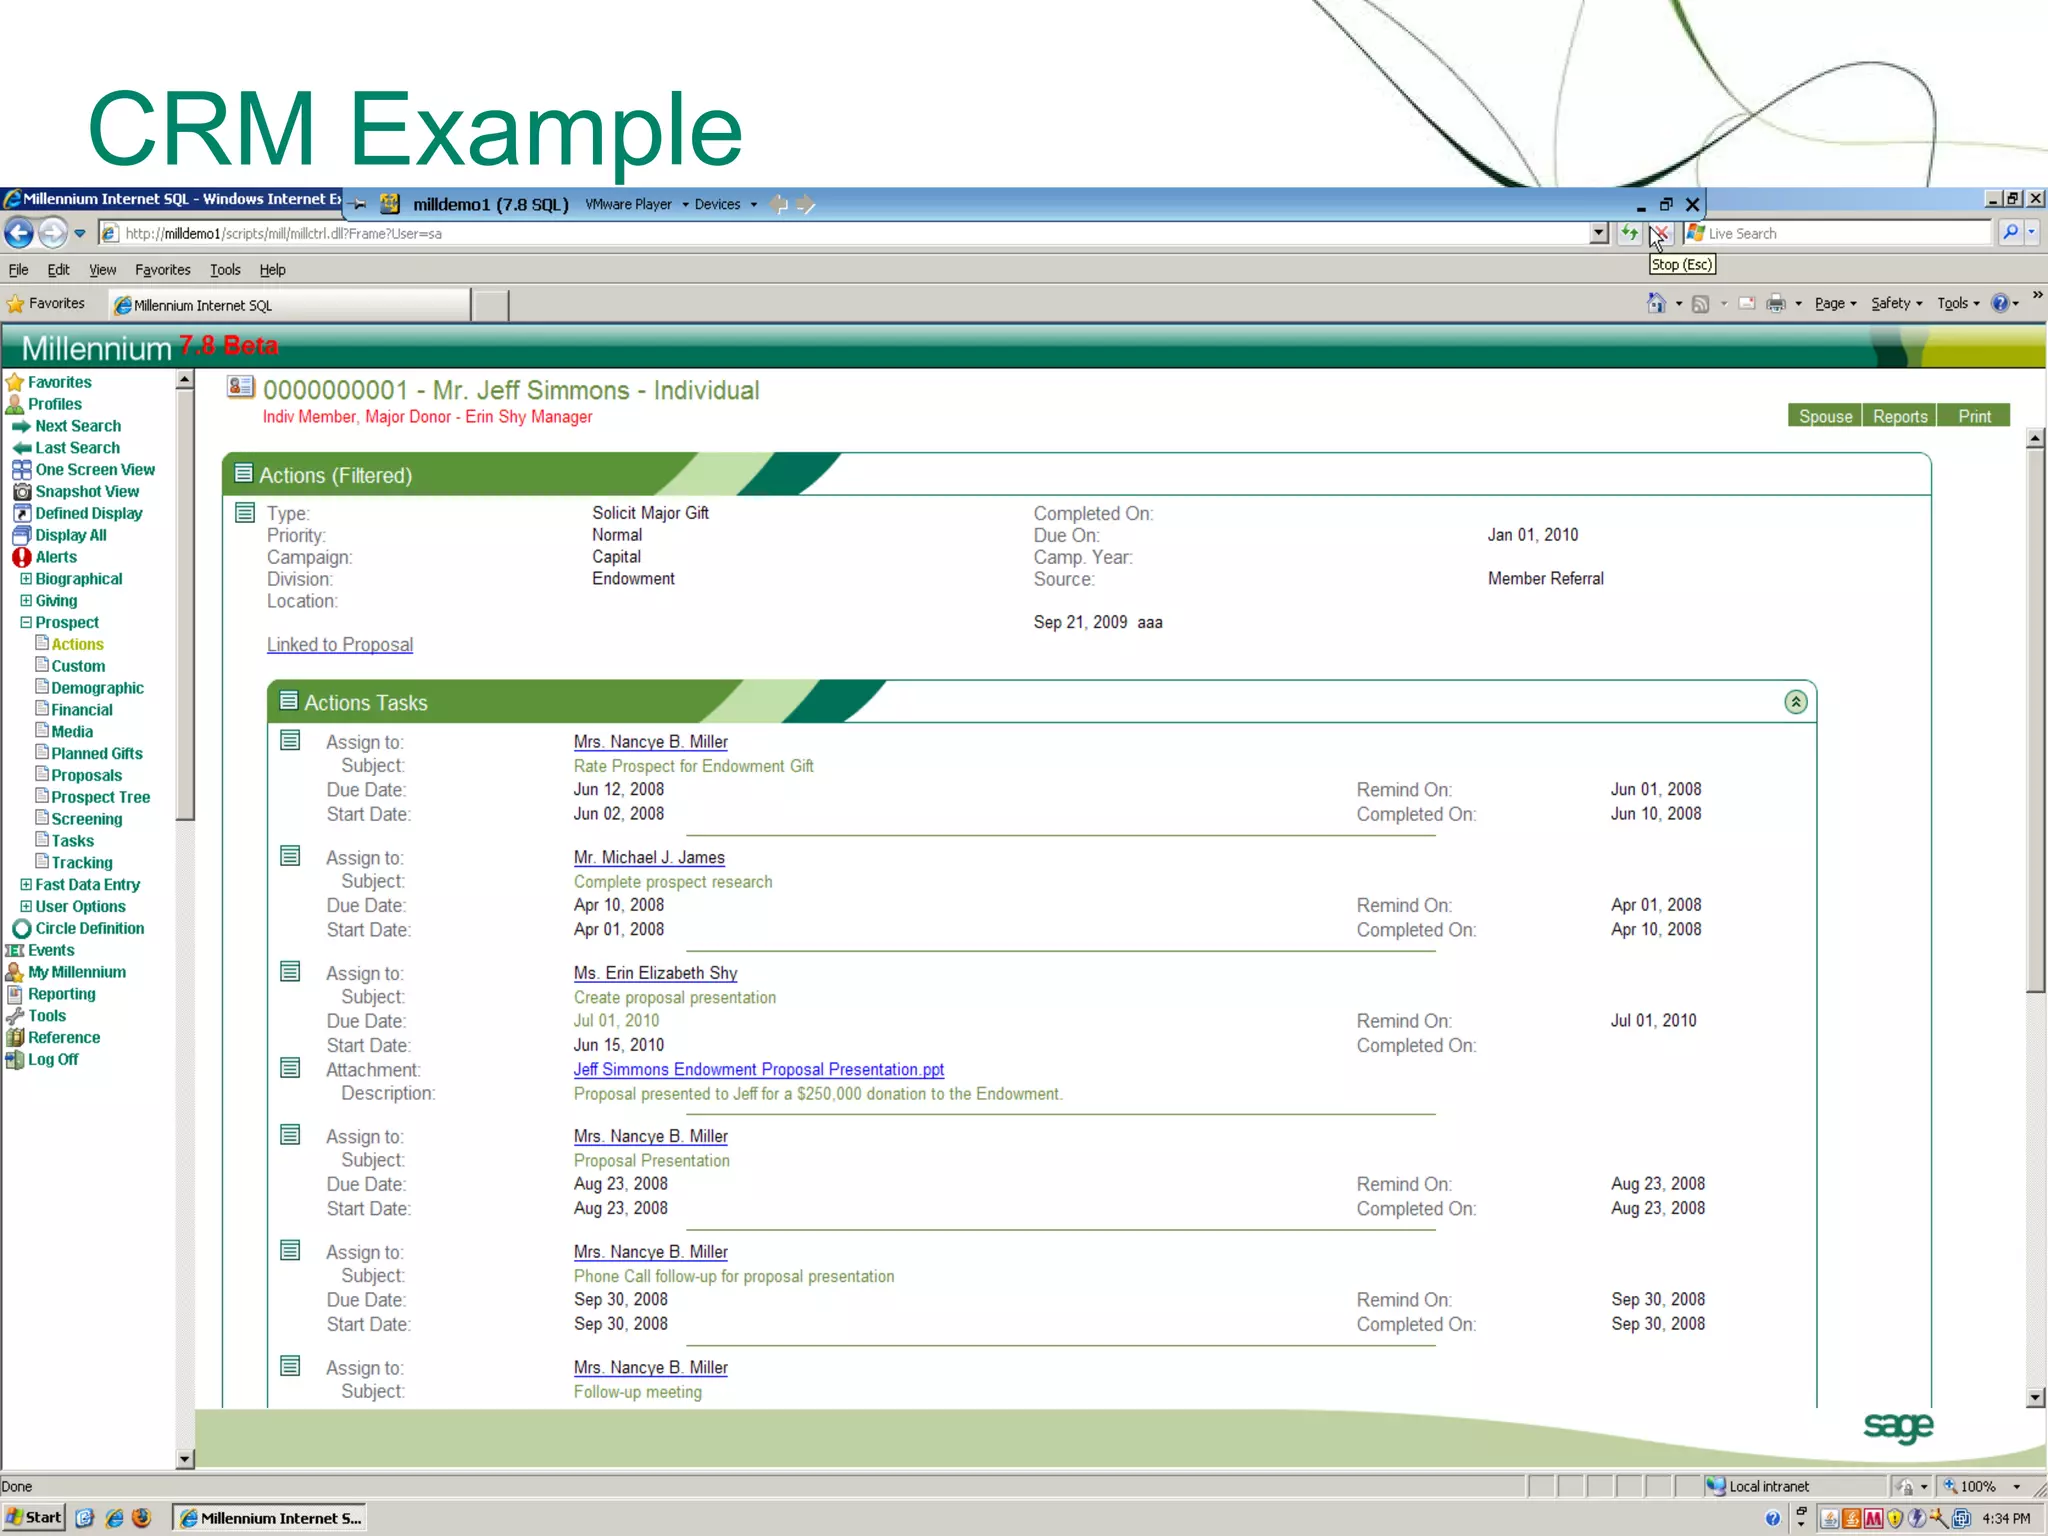
Task: Collapse the Prospect tree node
Action: (26, 623)
